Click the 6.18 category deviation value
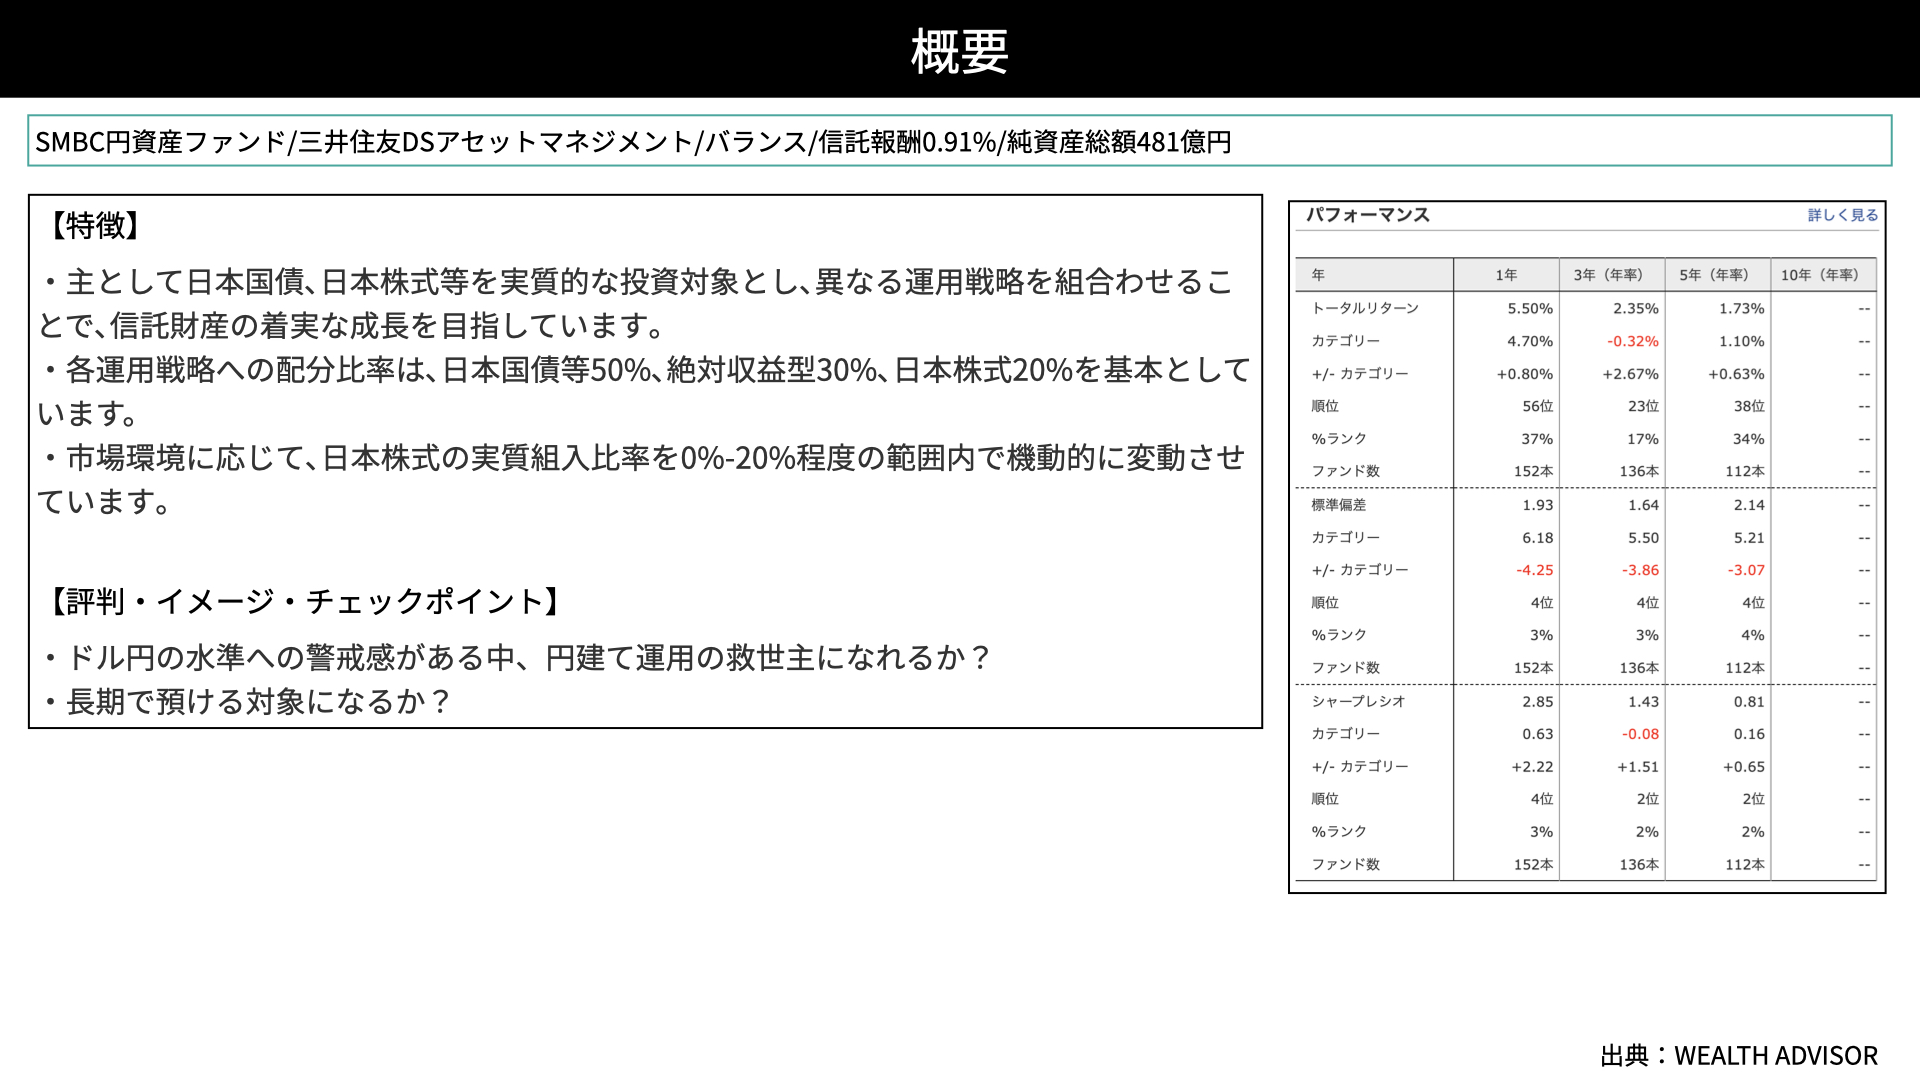The width and height of the screenshot is (1920, 1080). pos(1538,538)
